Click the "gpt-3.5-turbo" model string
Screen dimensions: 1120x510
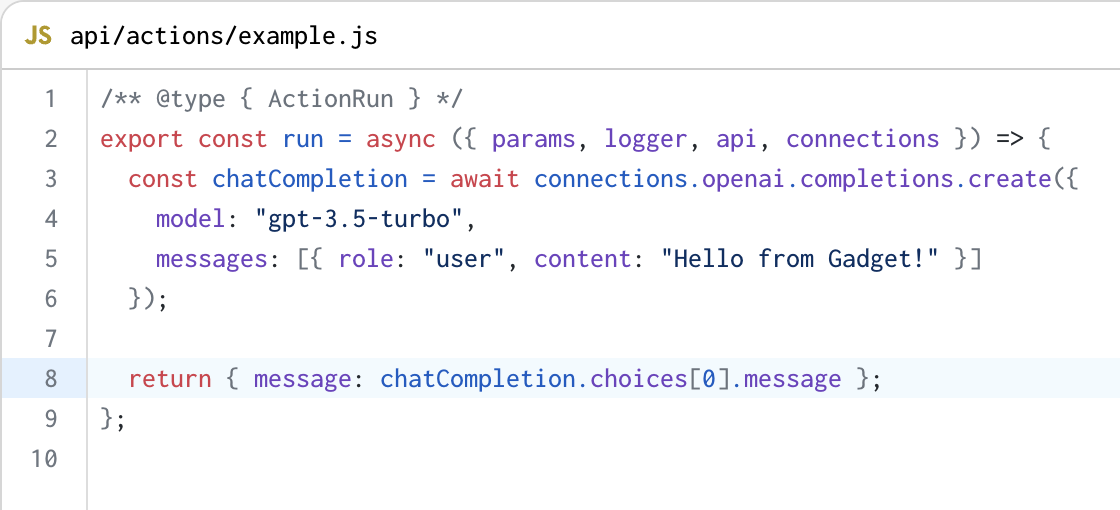pos(359,219)
